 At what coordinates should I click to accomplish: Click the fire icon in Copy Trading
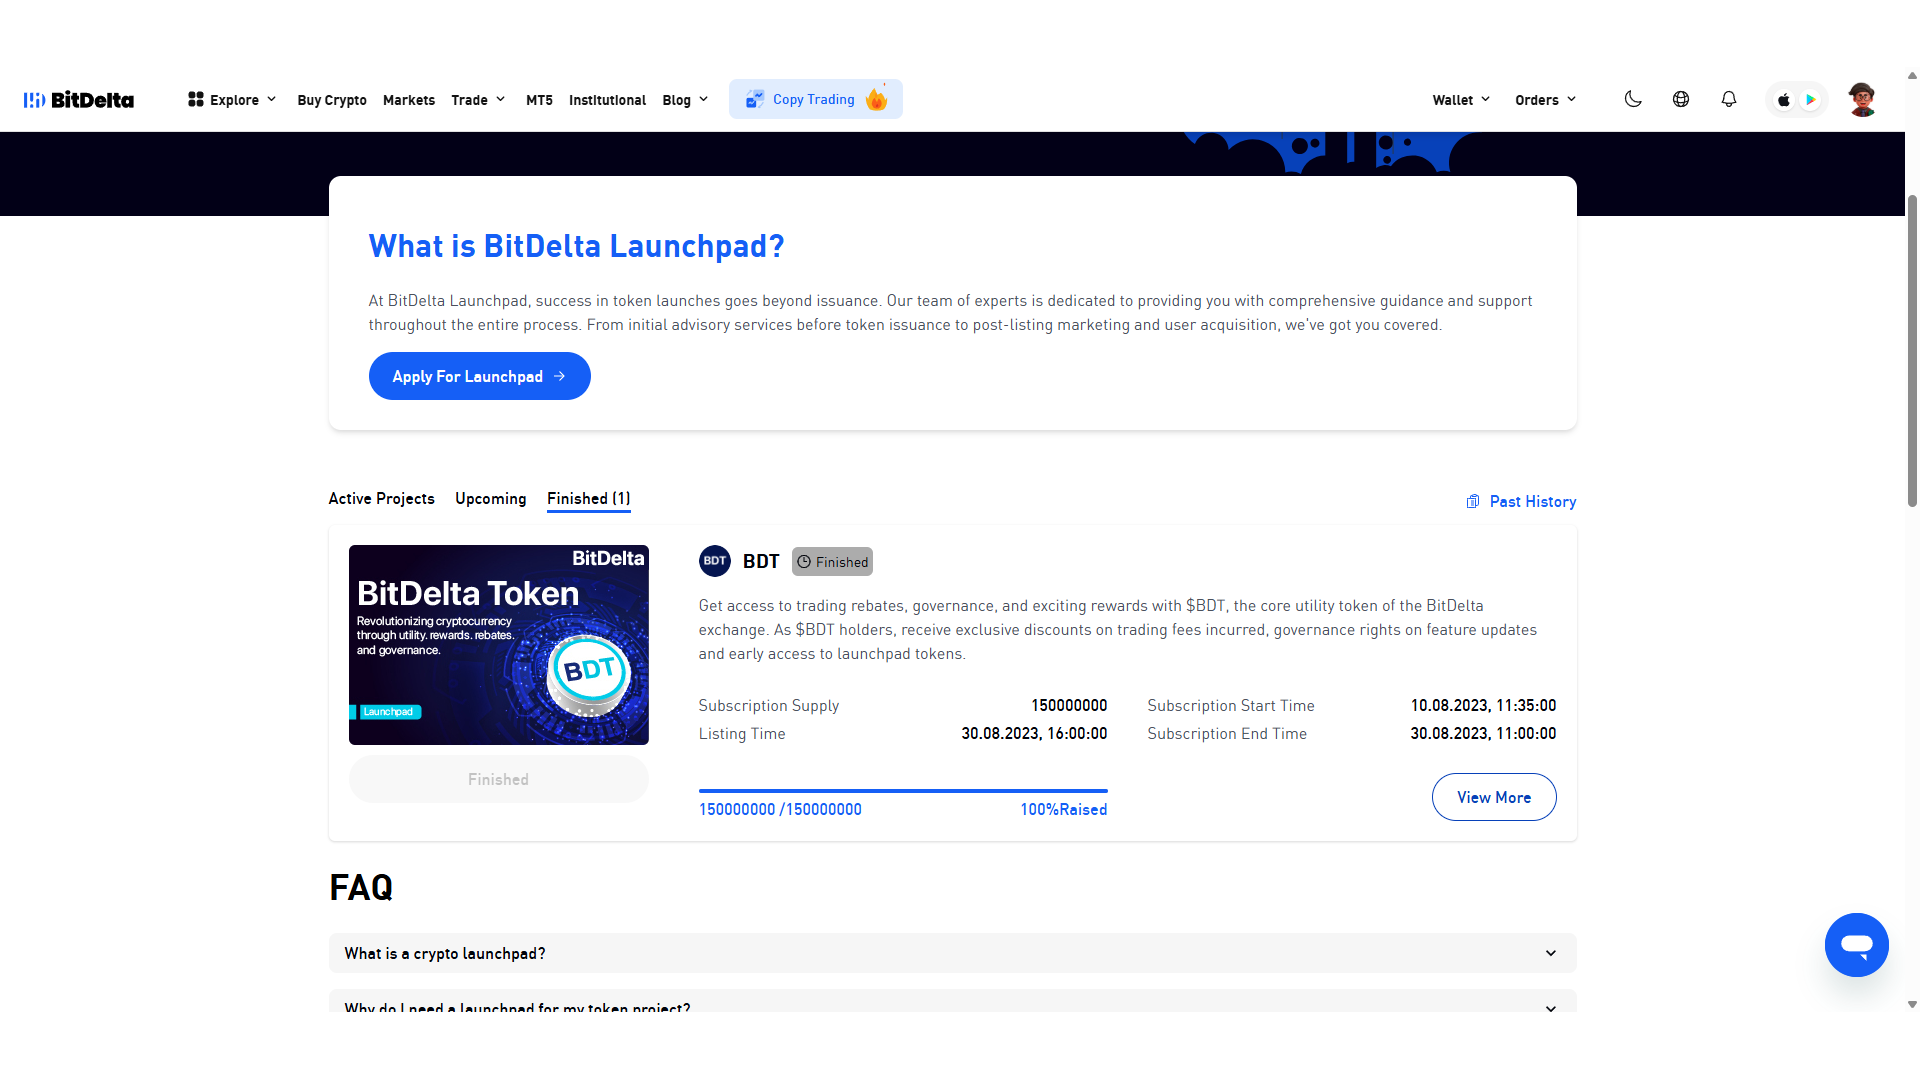[x=876, y=99]
